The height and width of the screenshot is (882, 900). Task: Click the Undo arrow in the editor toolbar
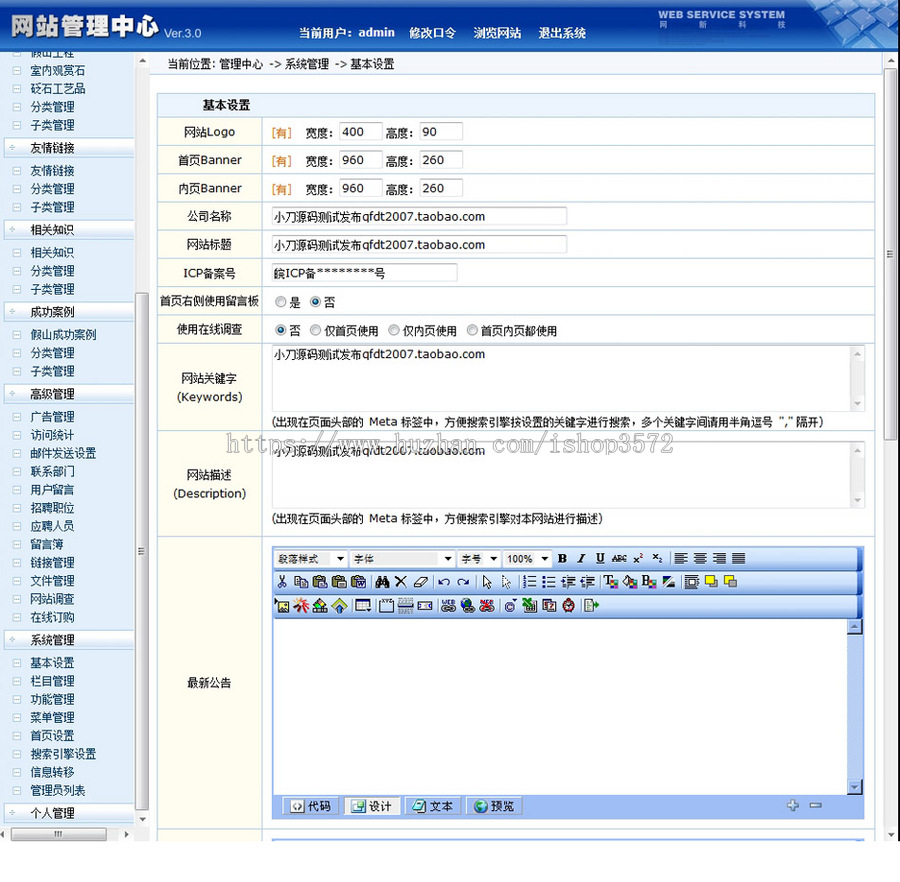point(443,581)
